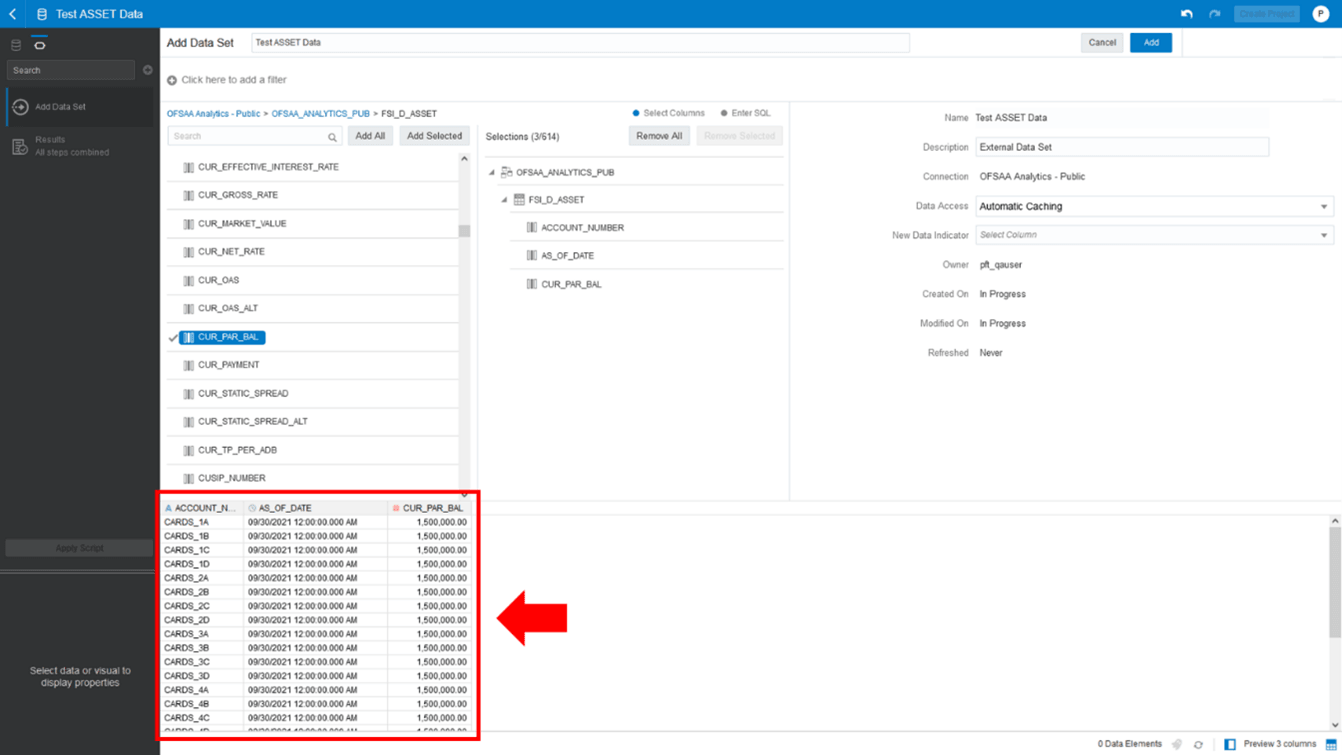Open the OFSAA Analytics - Public breadcrumb
This screenshot has width=1342, height=755.
[216, 113]
